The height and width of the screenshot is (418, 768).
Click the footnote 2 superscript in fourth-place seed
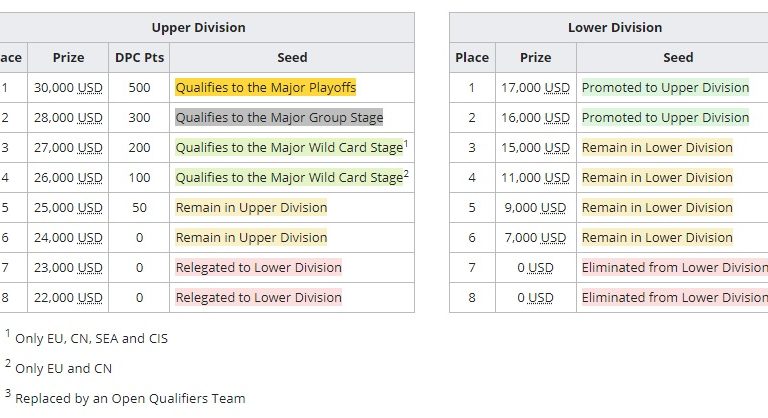(406, 174)
